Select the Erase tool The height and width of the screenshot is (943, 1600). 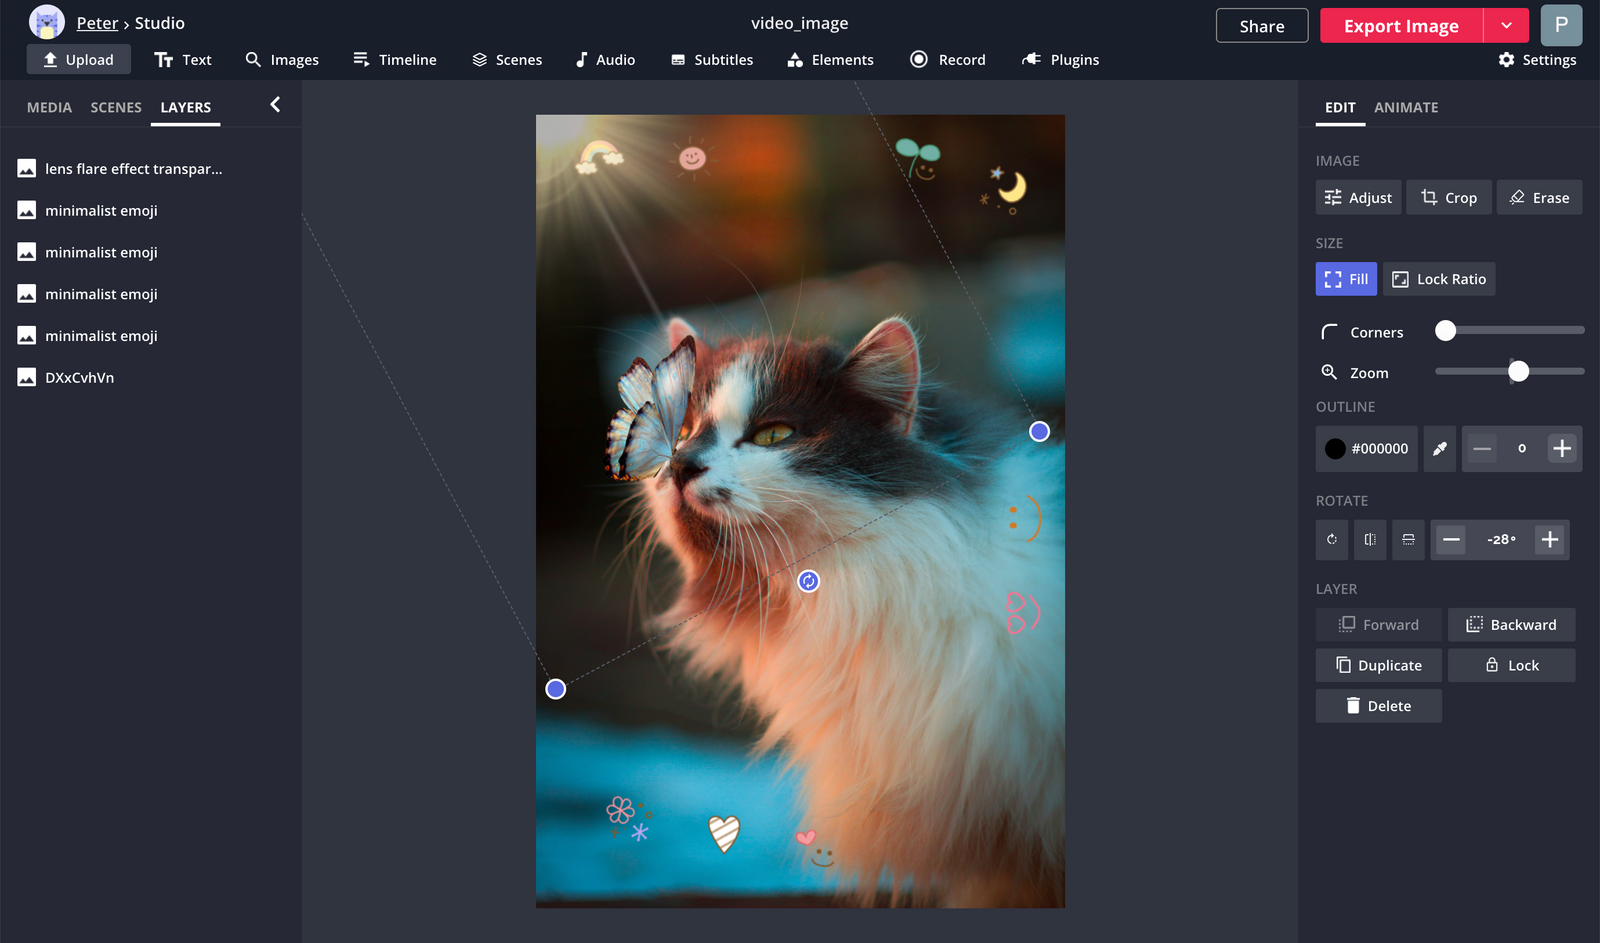(1539, 197)
